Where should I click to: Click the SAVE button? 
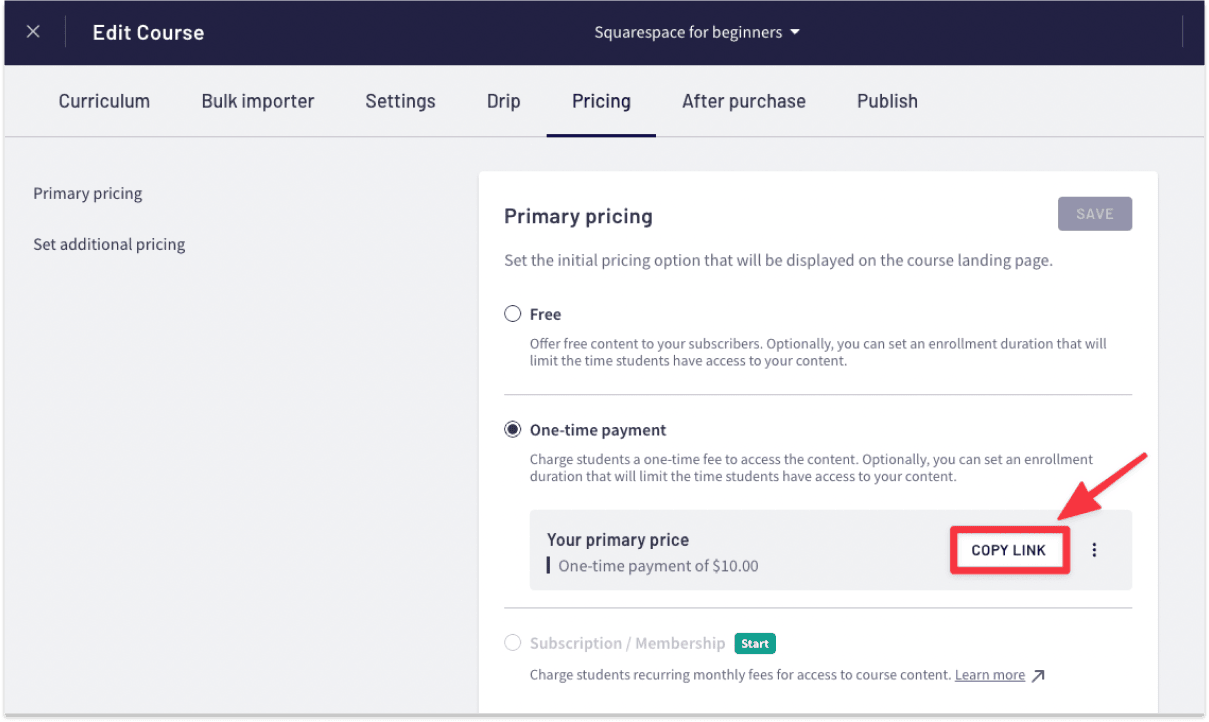(1094, 213)
